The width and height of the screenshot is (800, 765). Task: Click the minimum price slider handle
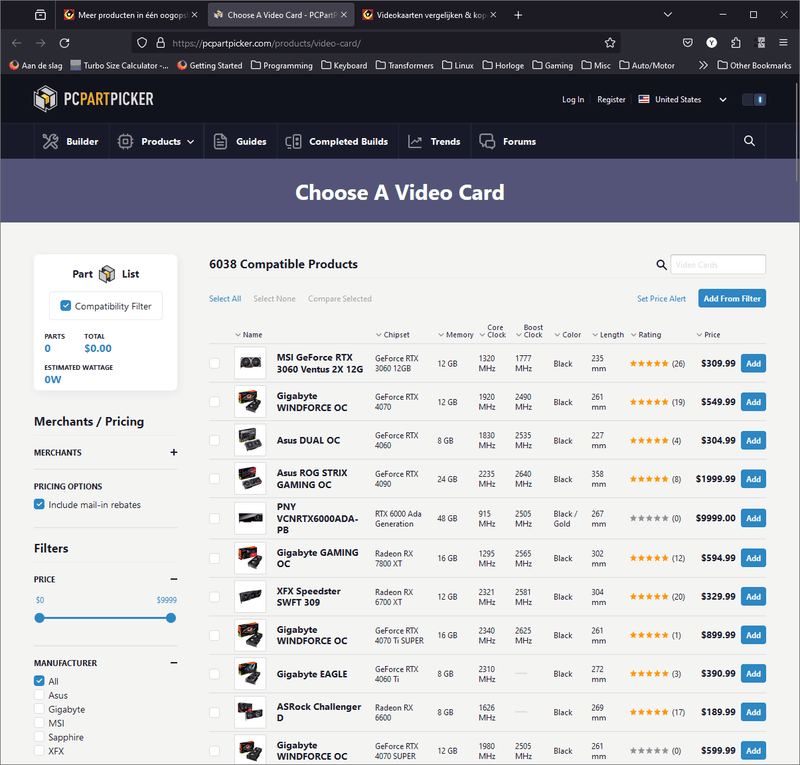point(39,618)
